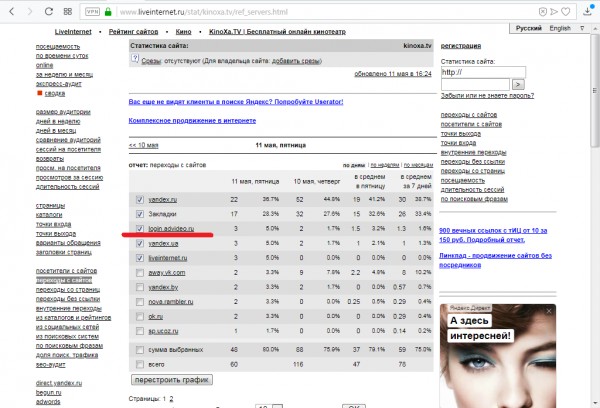The width and height of the screenshot is (600, 408).
Task: Check the sp.ucoz.ru row checkbox
Action: pyautogui.click(x=140, y=331)
